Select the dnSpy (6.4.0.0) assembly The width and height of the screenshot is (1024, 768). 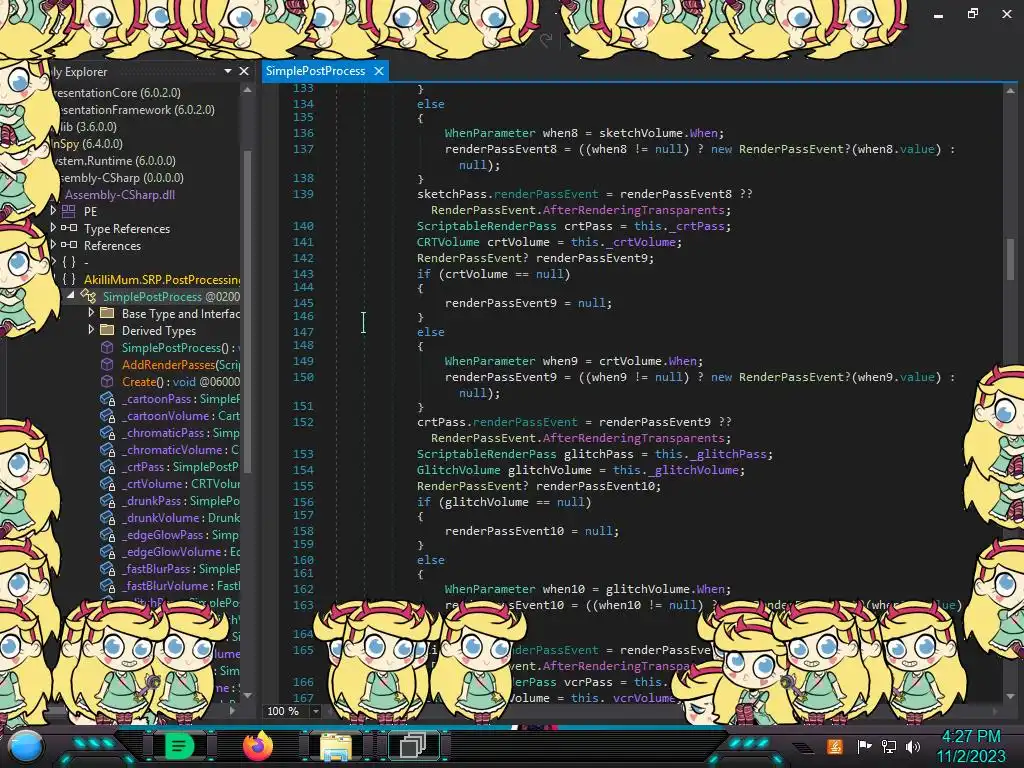[87, 144]
